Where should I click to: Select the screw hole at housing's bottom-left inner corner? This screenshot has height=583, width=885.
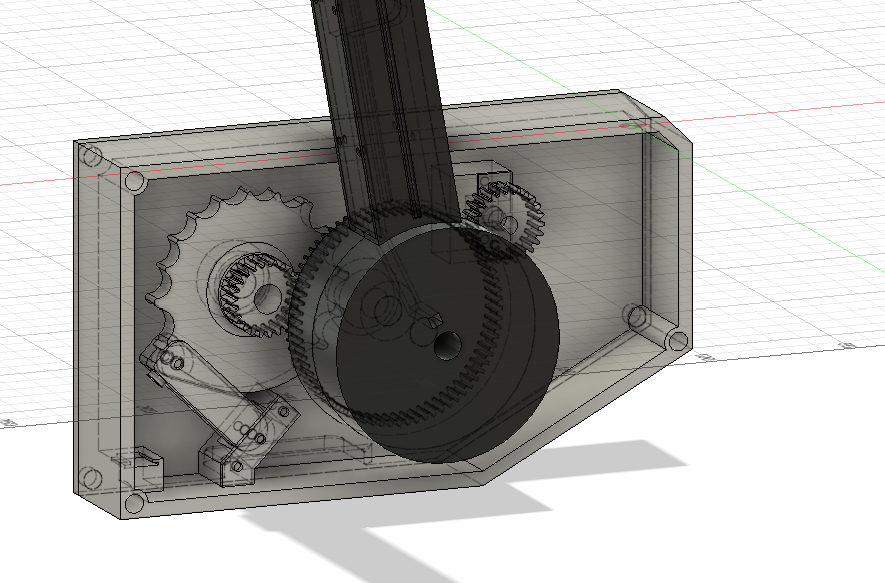point(134,503)
